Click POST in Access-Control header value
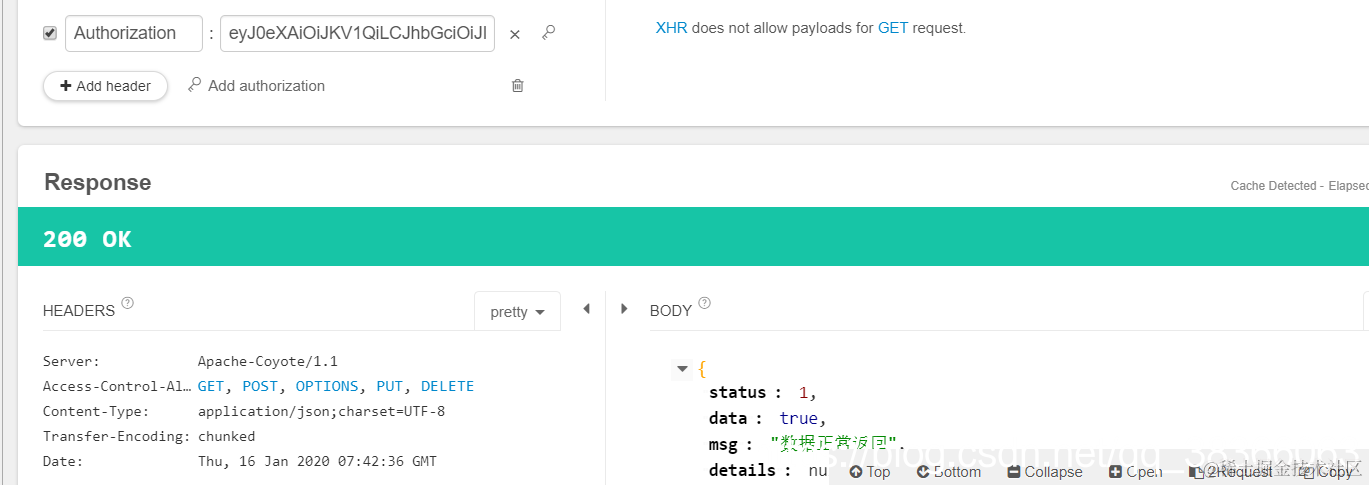 [260, 386]
